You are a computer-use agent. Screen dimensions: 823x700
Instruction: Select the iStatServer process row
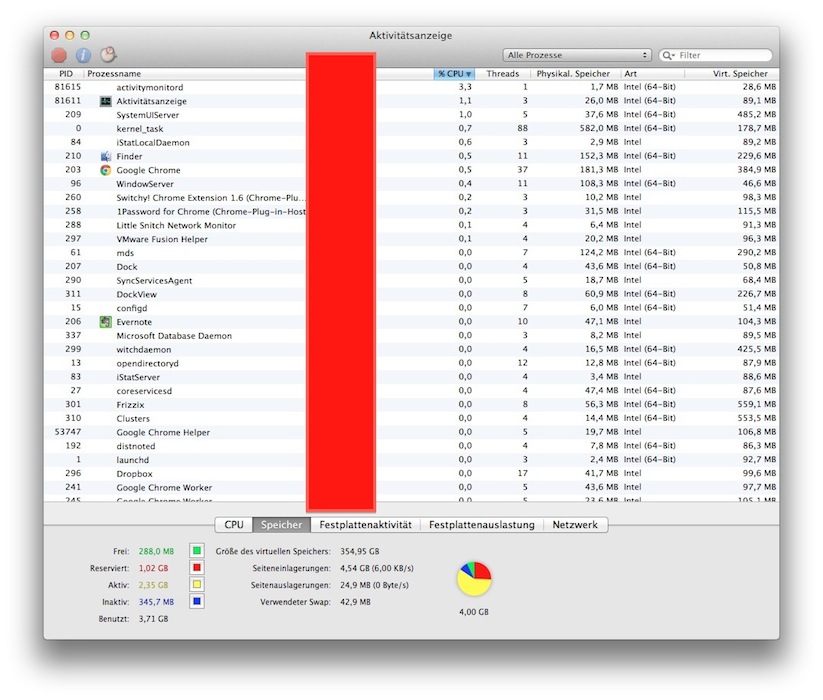tap(412, 377)
